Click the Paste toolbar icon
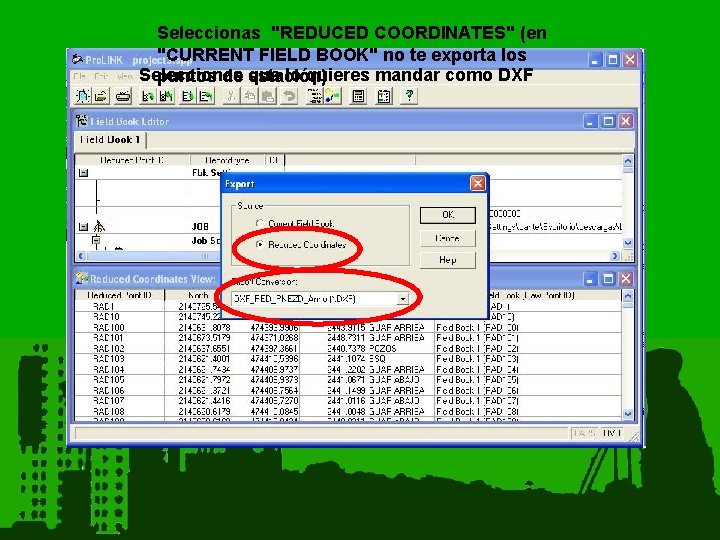720x540 pixels. [269, 96]
